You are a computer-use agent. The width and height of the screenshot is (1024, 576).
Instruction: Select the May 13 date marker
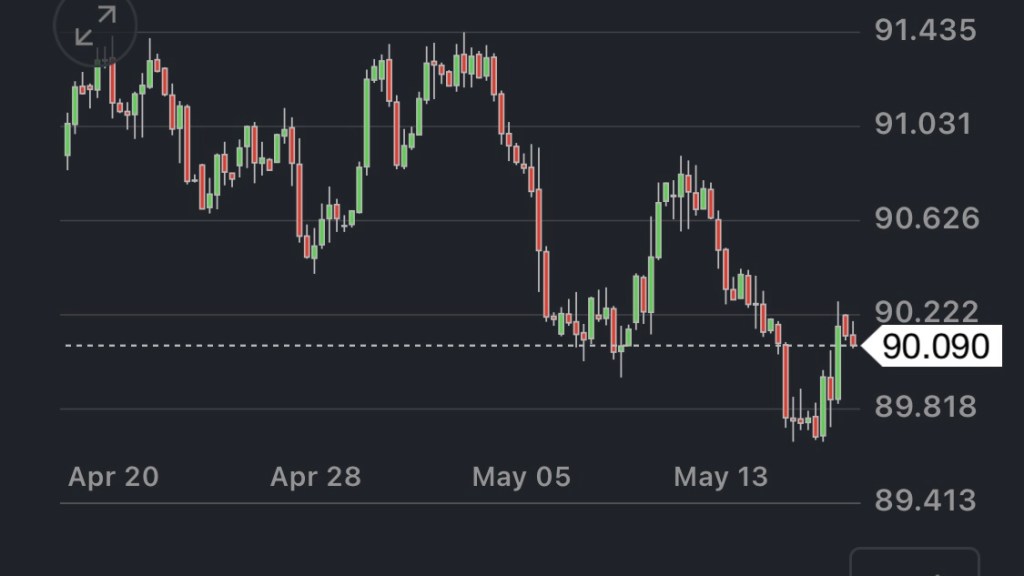[721, 477]
